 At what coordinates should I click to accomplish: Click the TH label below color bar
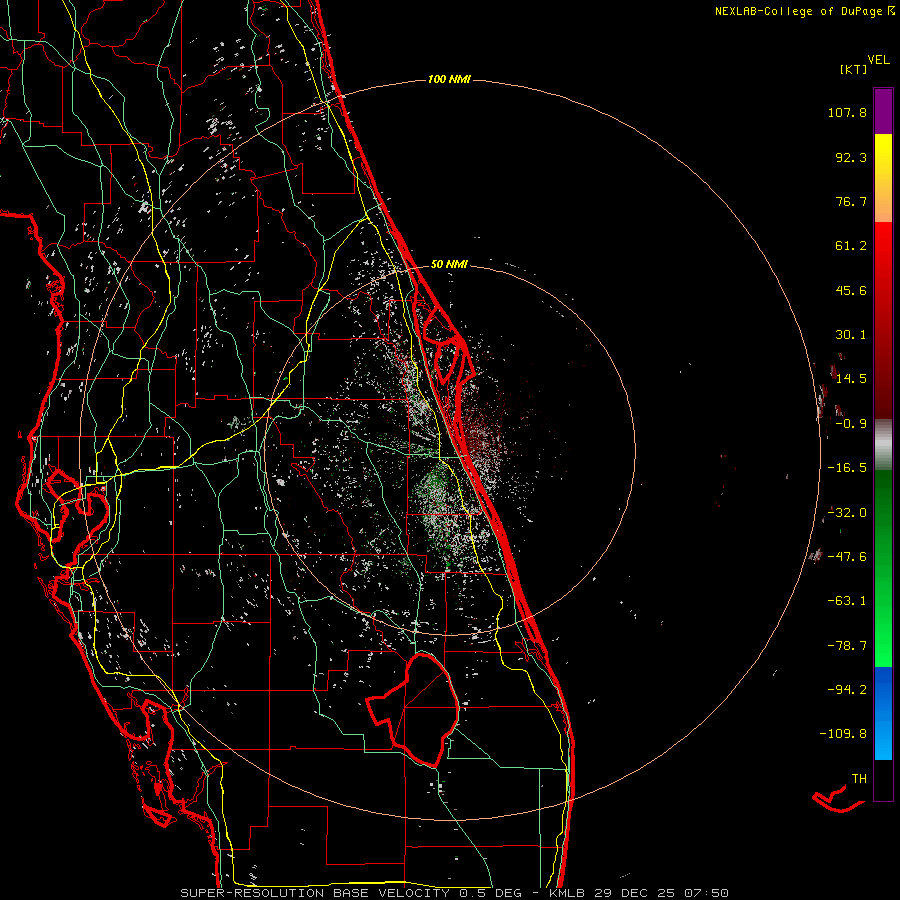click(x=859, y=779)
